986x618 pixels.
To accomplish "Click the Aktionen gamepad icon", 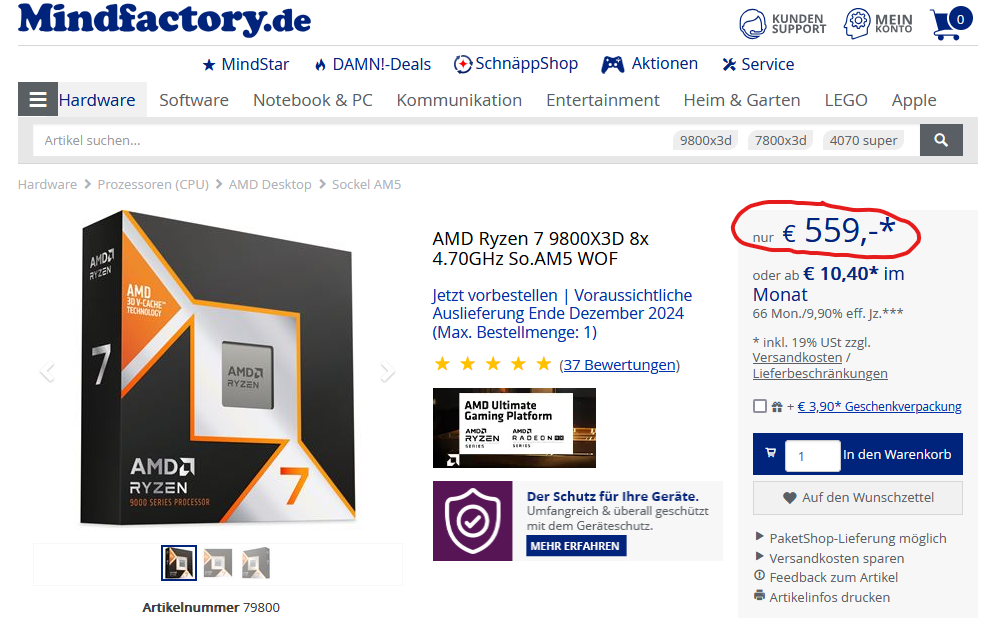I will (x=612, y=64).
